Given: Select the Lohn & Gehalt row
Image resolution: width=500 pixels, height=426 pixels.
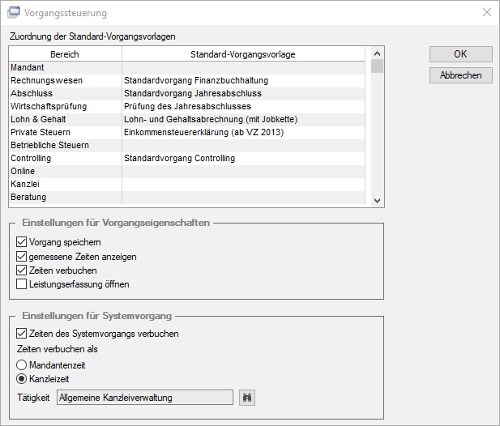Looking at the screenshot, I should click(x=187, y=119).
